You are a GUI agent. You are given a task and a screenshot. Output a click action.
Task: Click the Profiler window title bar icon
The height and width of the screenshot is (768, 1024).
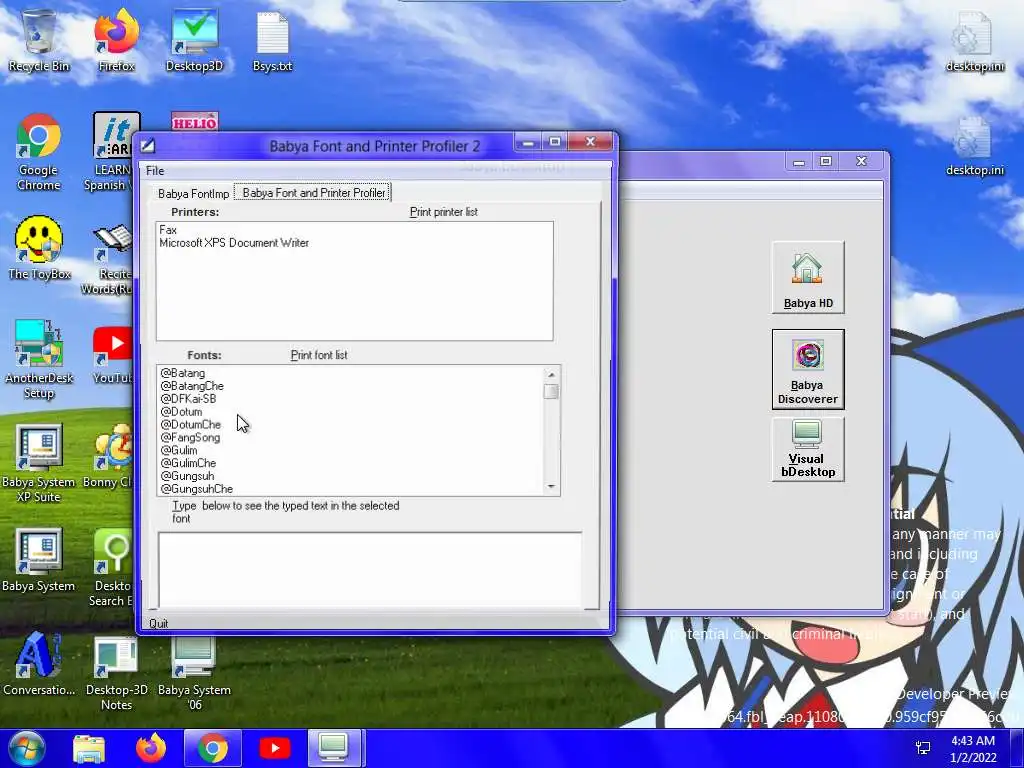(x=148, y=146)
